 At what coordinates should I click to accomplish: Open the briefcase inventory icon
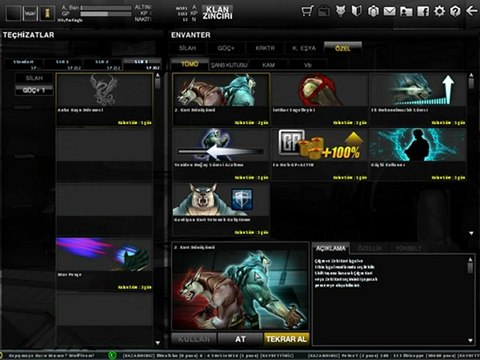coord(324,12)
